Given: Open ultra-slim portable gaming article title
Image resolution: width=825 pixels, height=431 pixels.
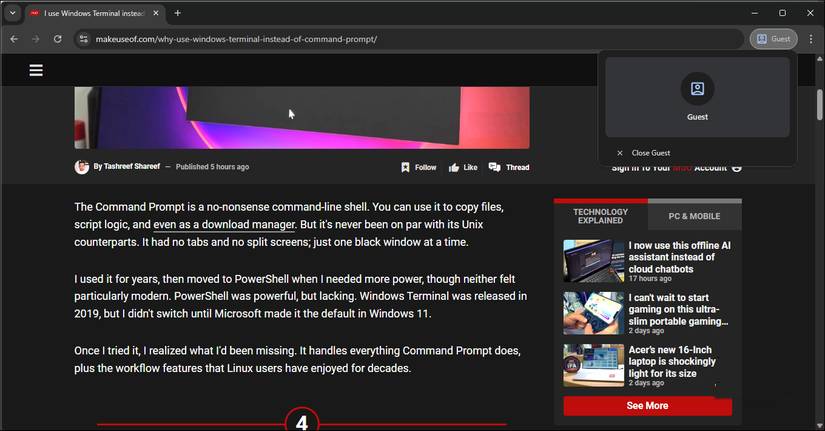Looking at the screenshot, I should point(678,309).
